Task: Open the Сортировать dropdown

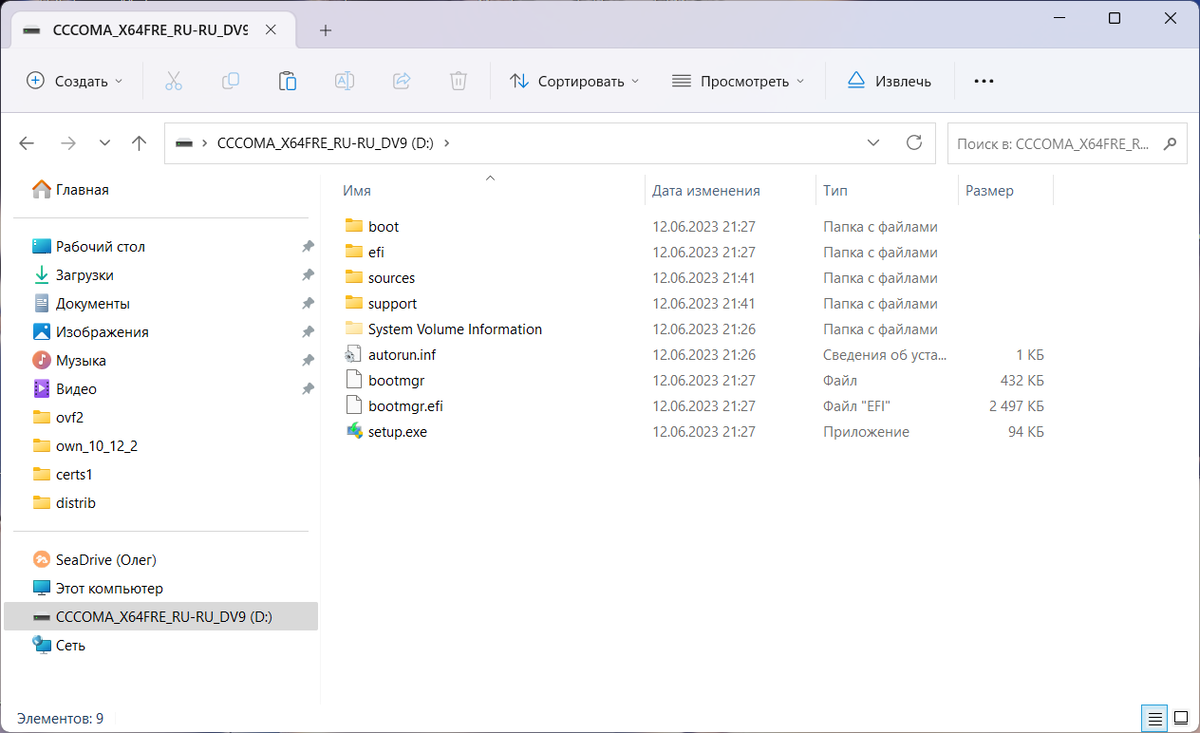Action: point(574,81)
